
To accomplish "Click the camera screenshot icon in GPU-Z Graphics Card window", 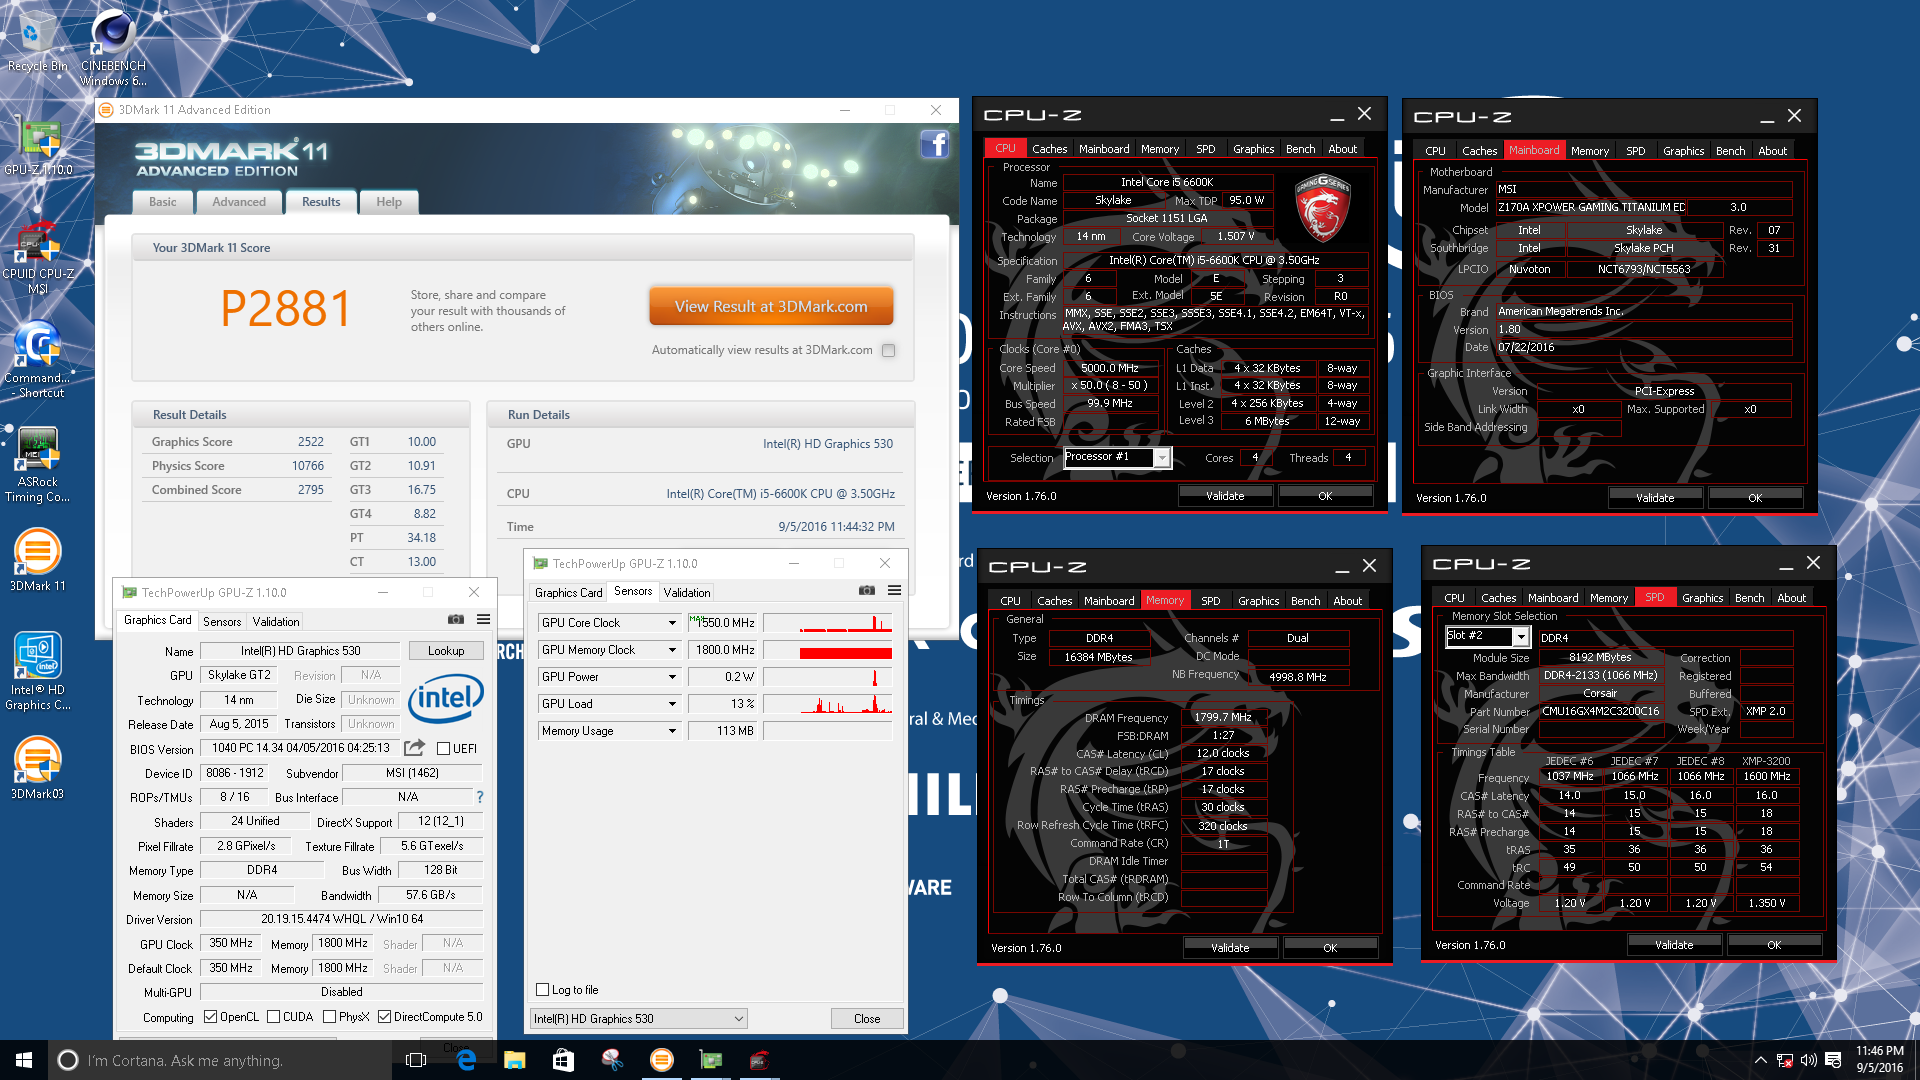I will point(456,620).
